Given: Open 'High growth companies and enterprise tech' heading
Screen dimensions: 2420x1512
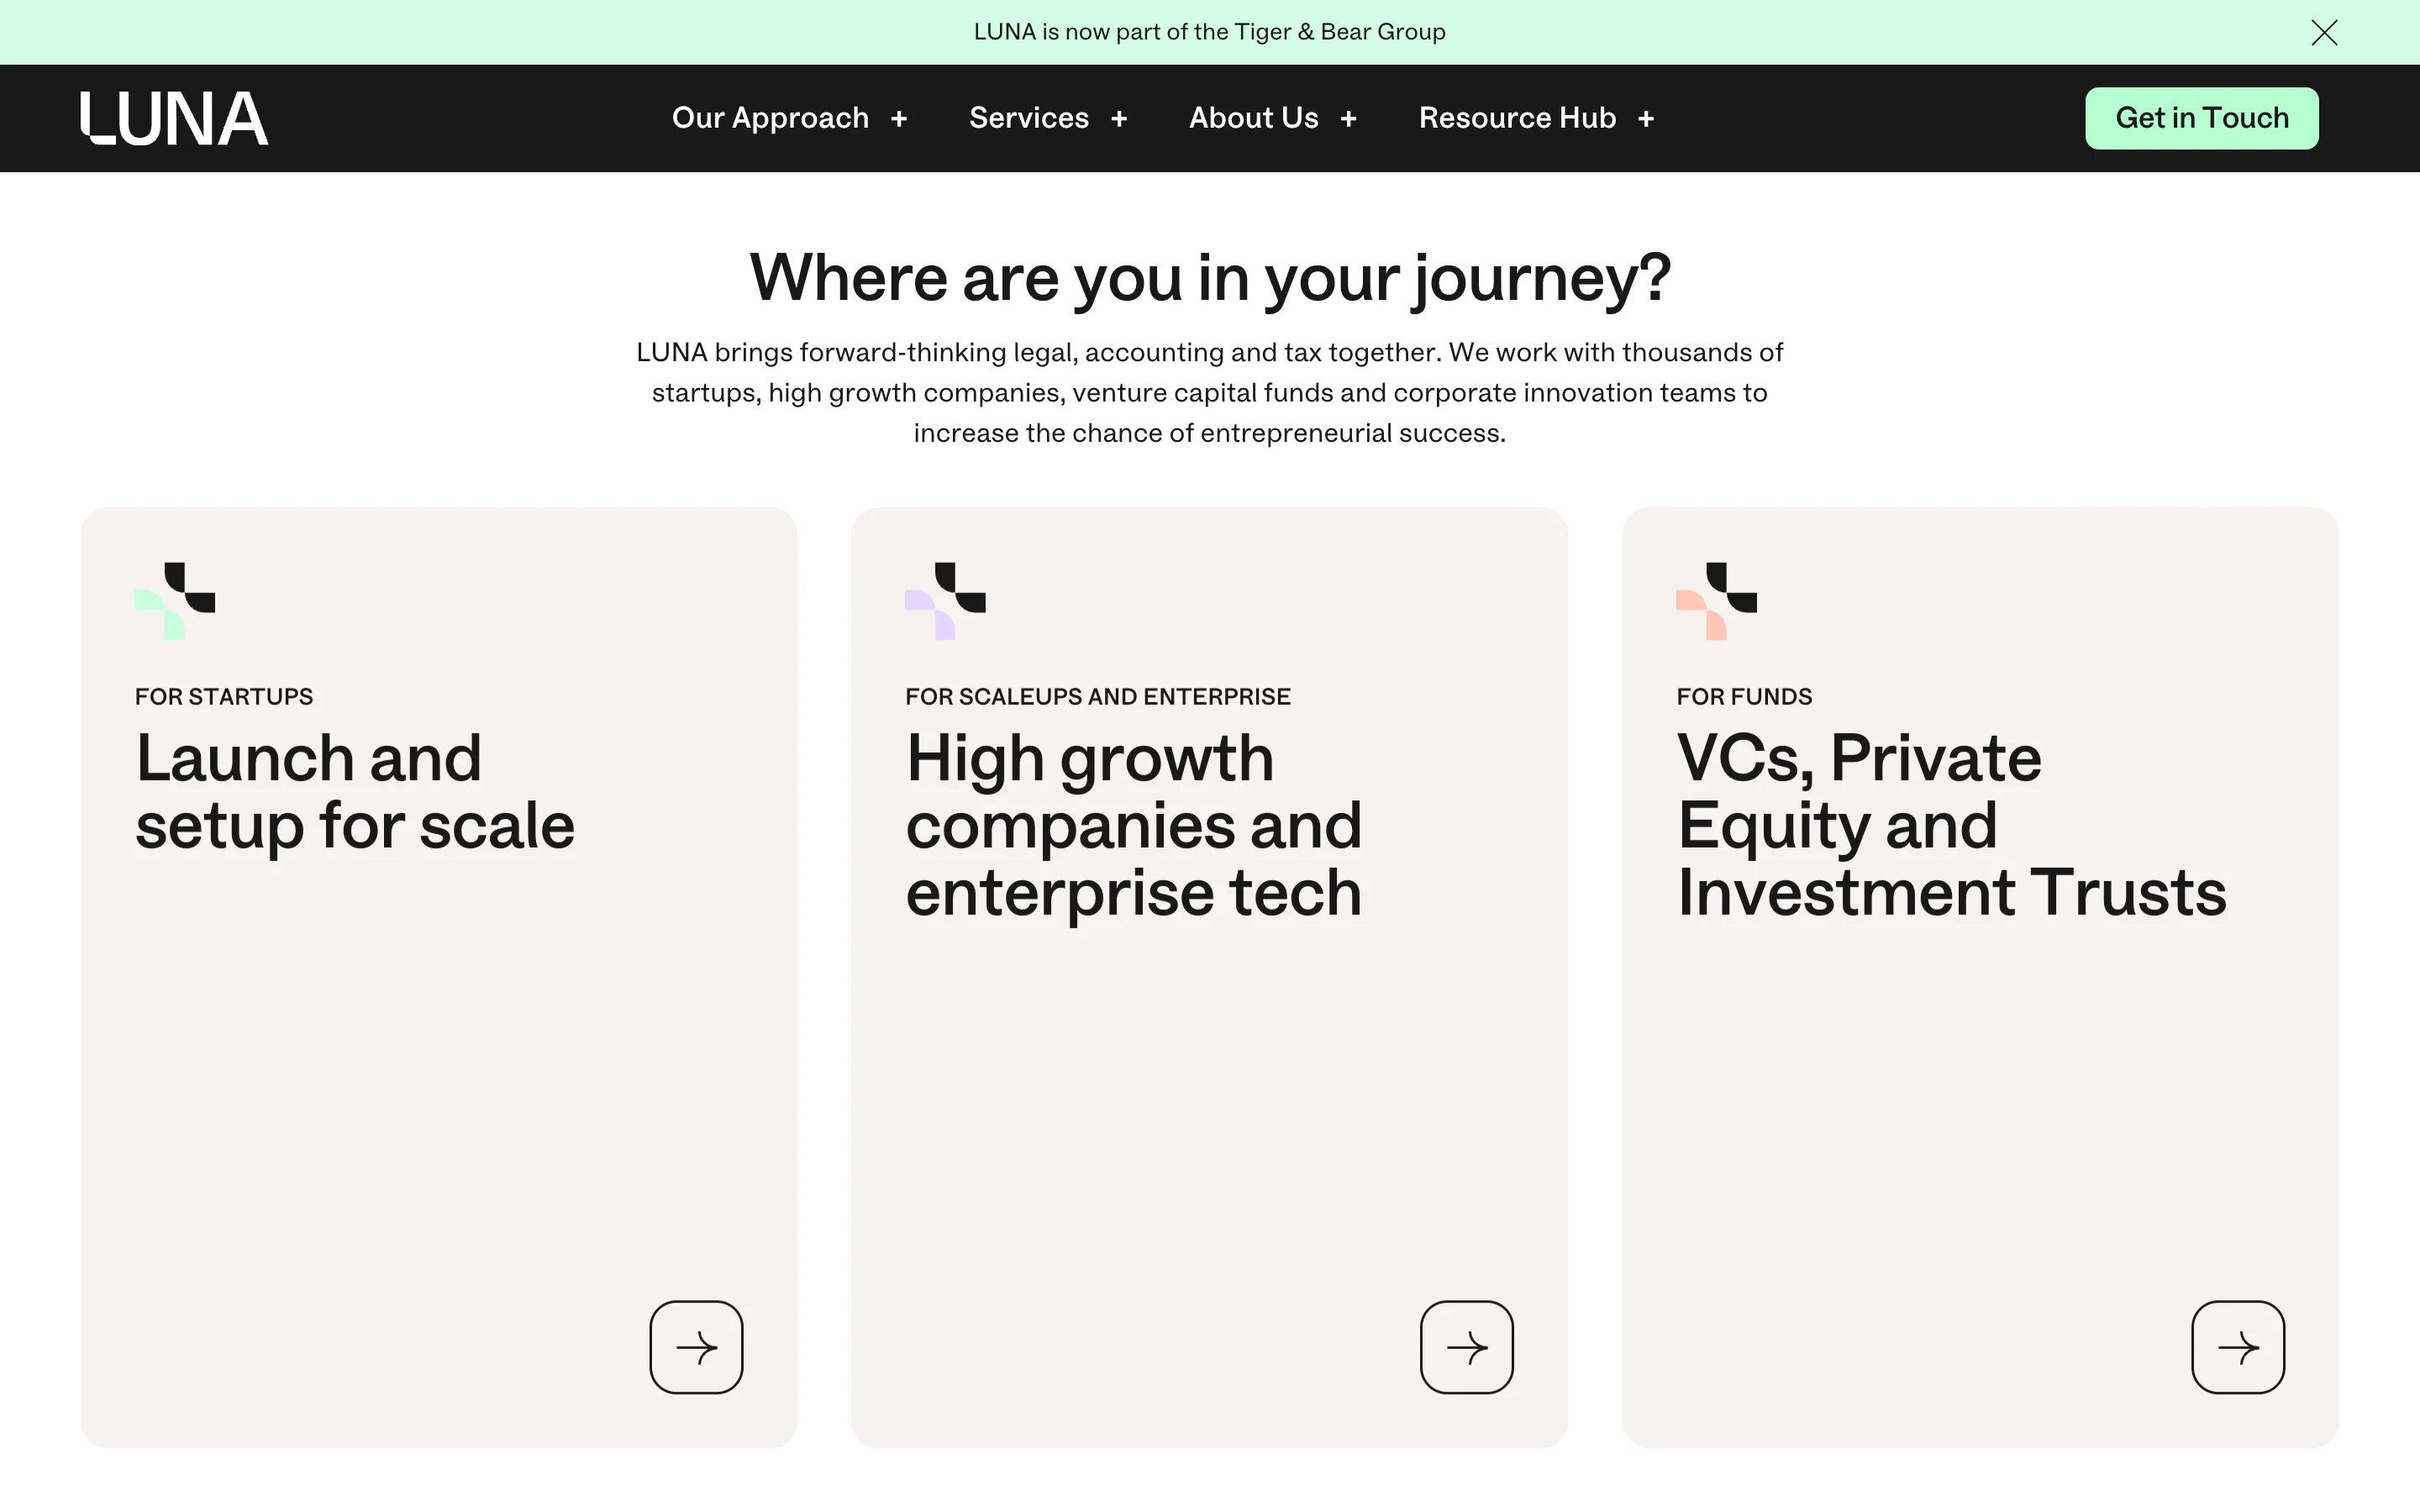Looking at the screenshot, I should point(1133,824).
